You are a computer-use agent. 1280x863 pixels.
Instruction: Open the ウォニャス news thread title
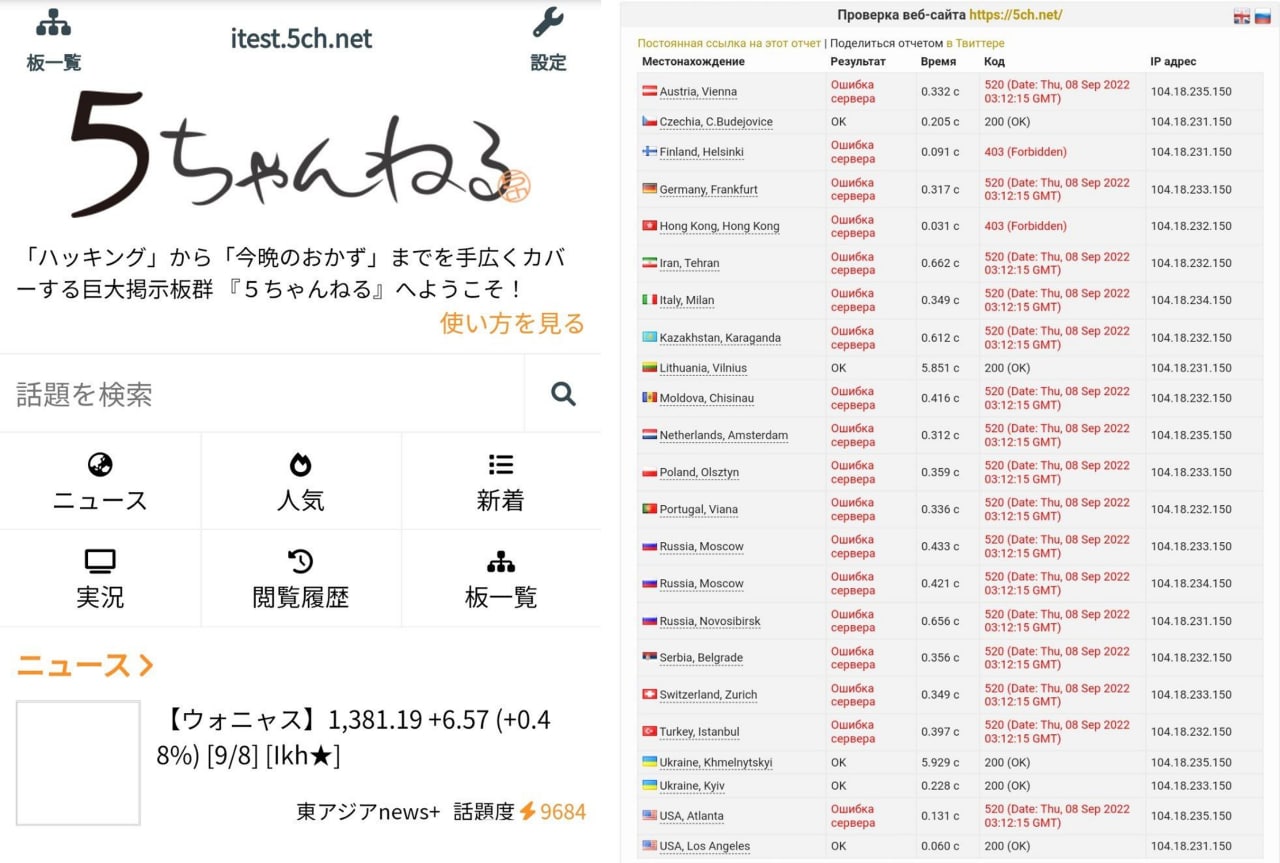[354, 736]
